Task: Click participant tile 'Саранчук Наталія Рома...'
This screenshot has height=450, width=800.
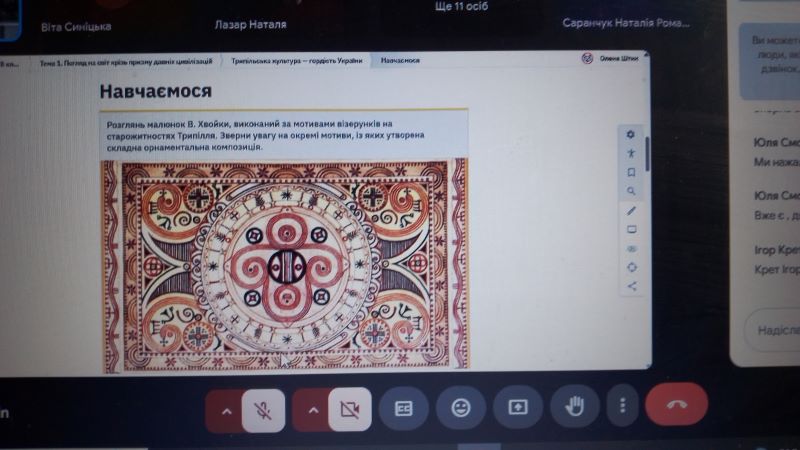Action: [626, 23]
